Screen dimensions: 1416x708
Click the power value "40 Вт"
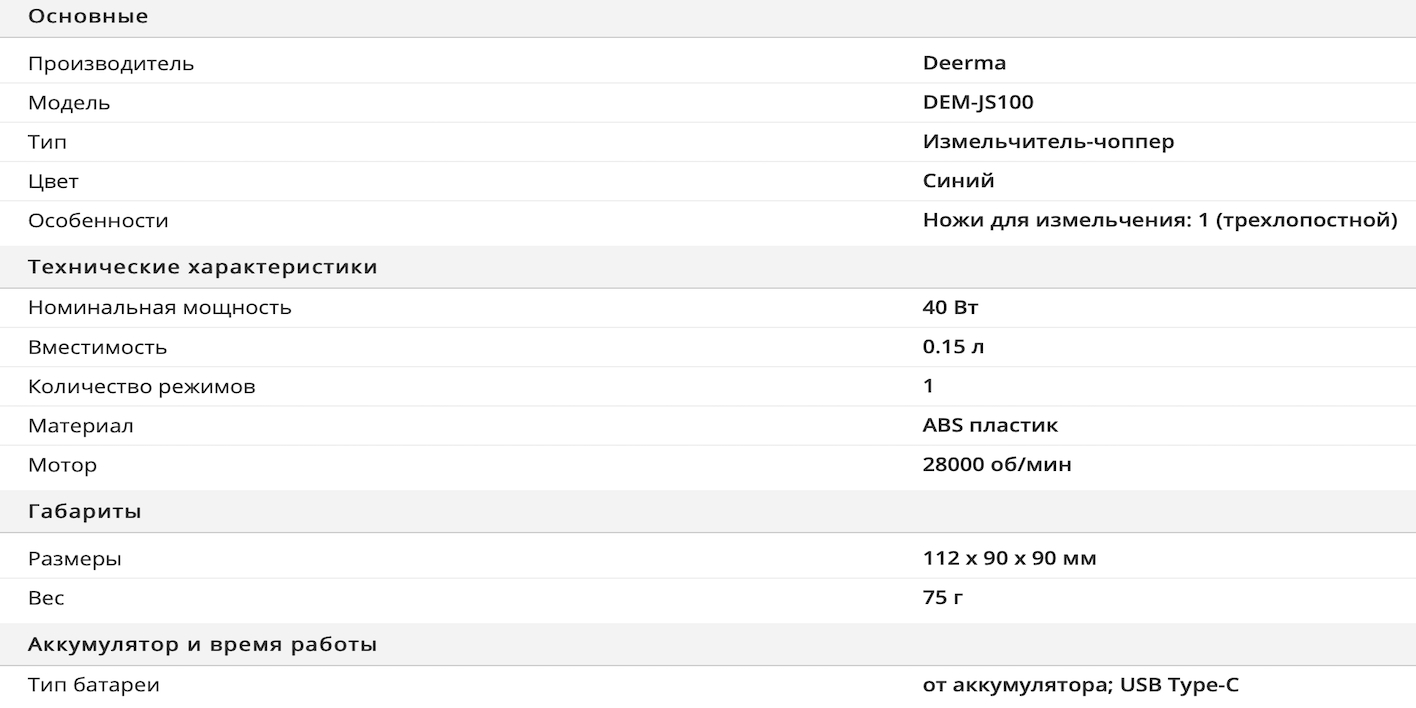(x=950, y=307)
